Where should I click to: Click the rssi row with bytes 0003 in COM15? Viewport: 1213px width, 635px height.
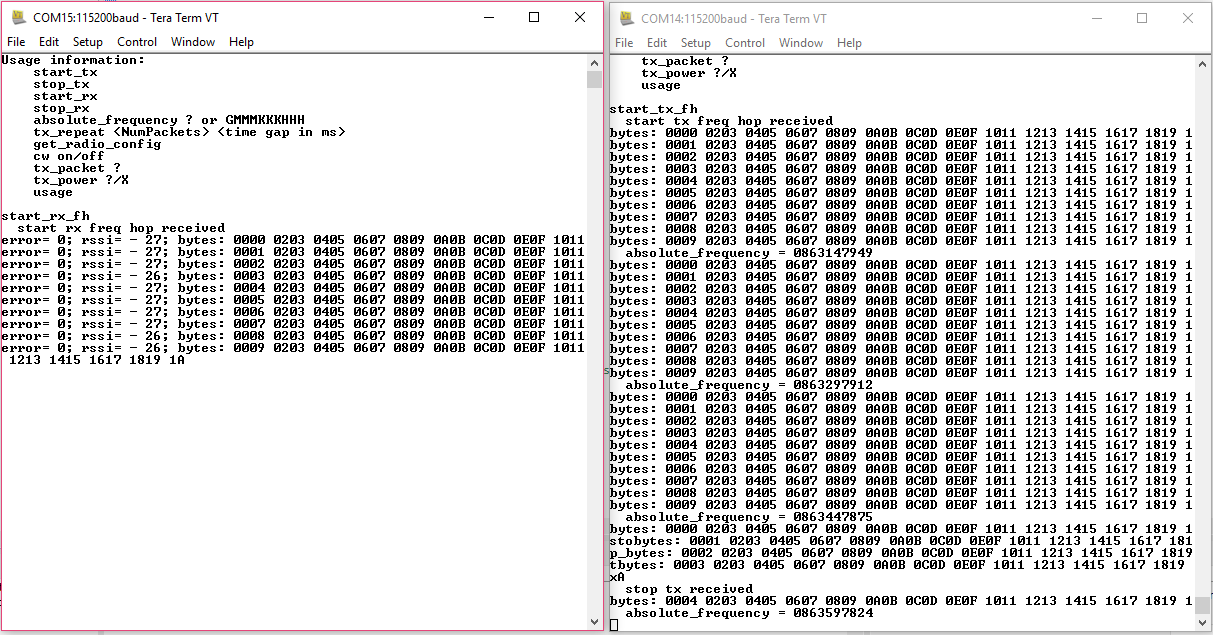coord(293,276)
